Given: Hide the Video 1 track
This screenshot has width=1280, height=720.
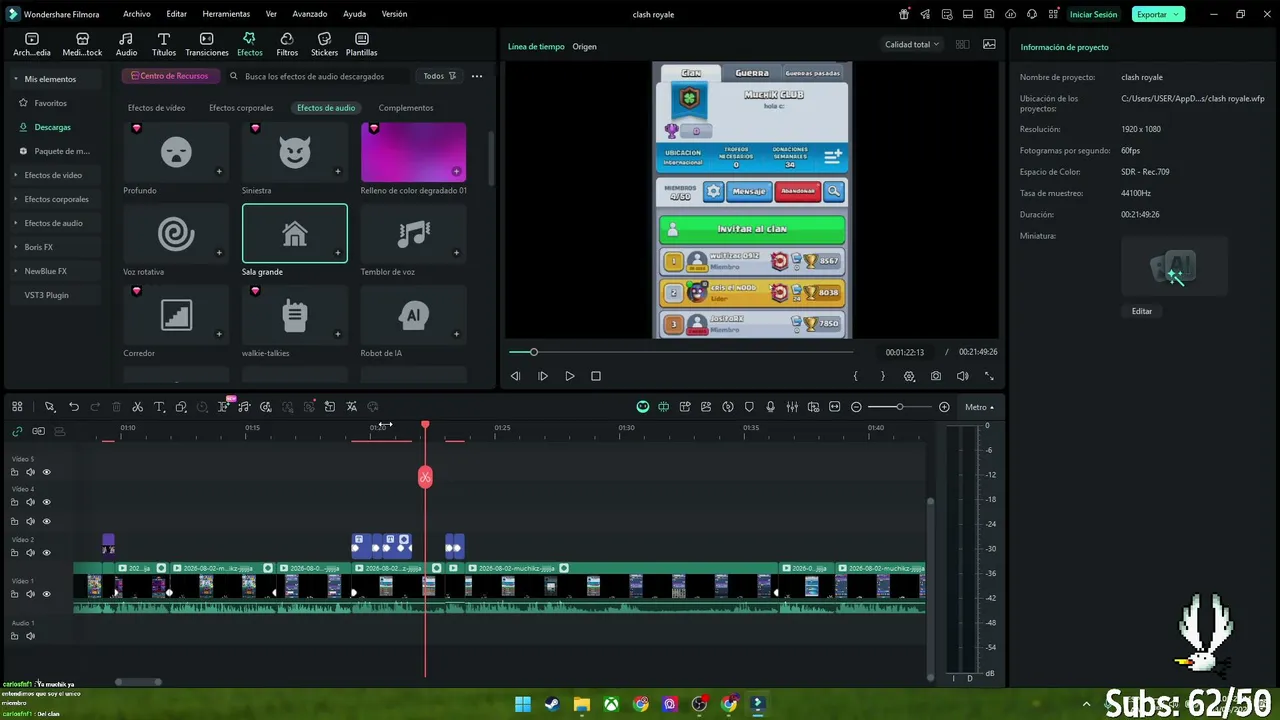Looking at the screenshot, I should pos(46,594).
